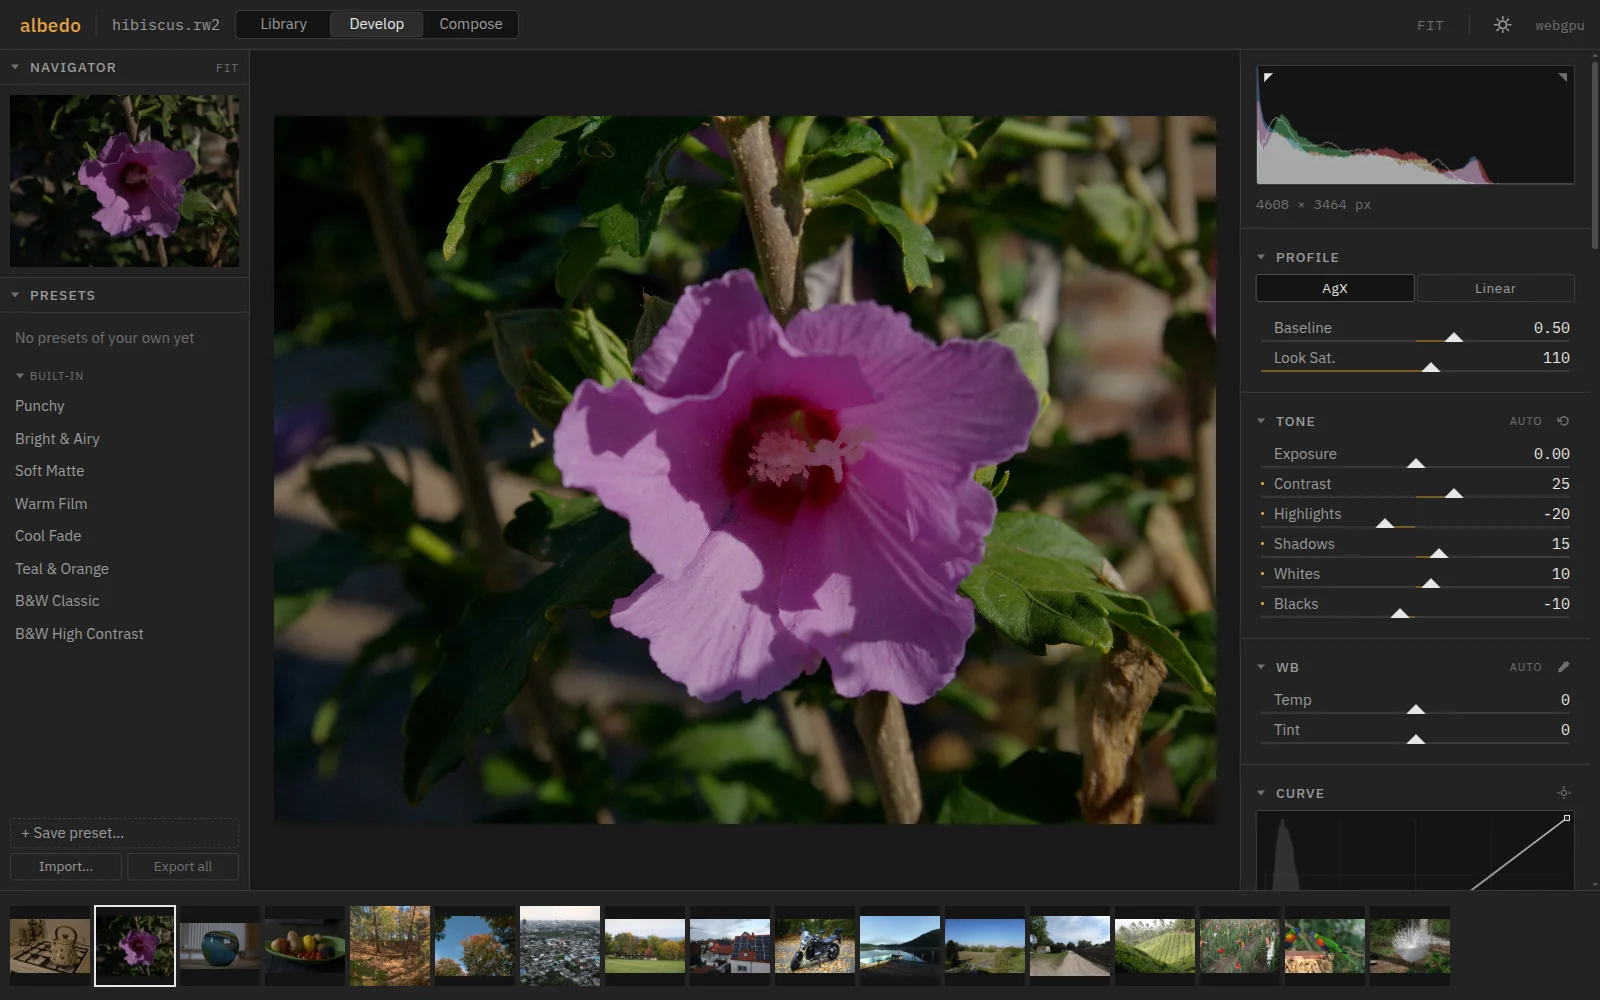Collapse the Tone section
Image resolution: width=1600 pixels, height=1000 pixels.
tap(1261, 421)
